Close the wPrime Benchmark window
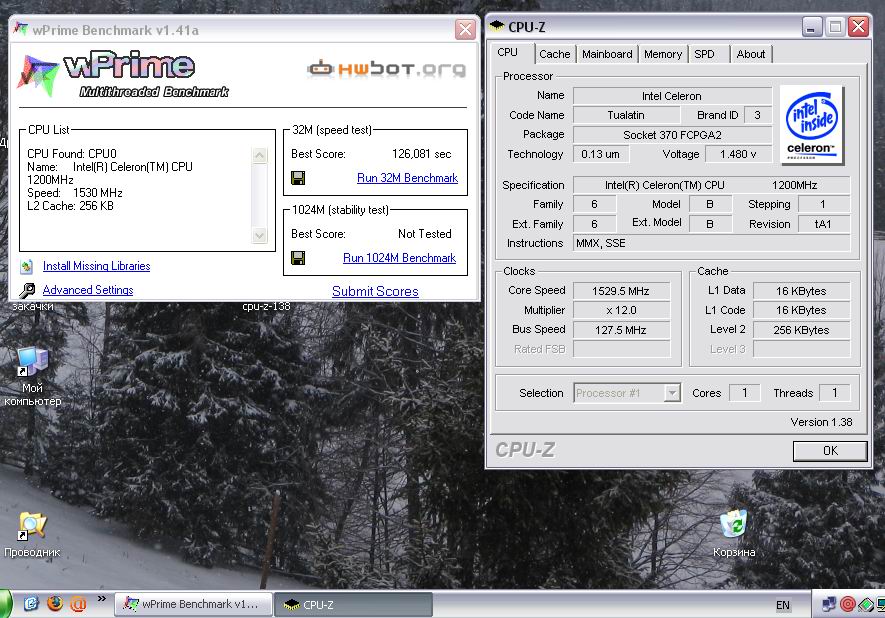Viewport: 885px width, 618px height. 465,29
